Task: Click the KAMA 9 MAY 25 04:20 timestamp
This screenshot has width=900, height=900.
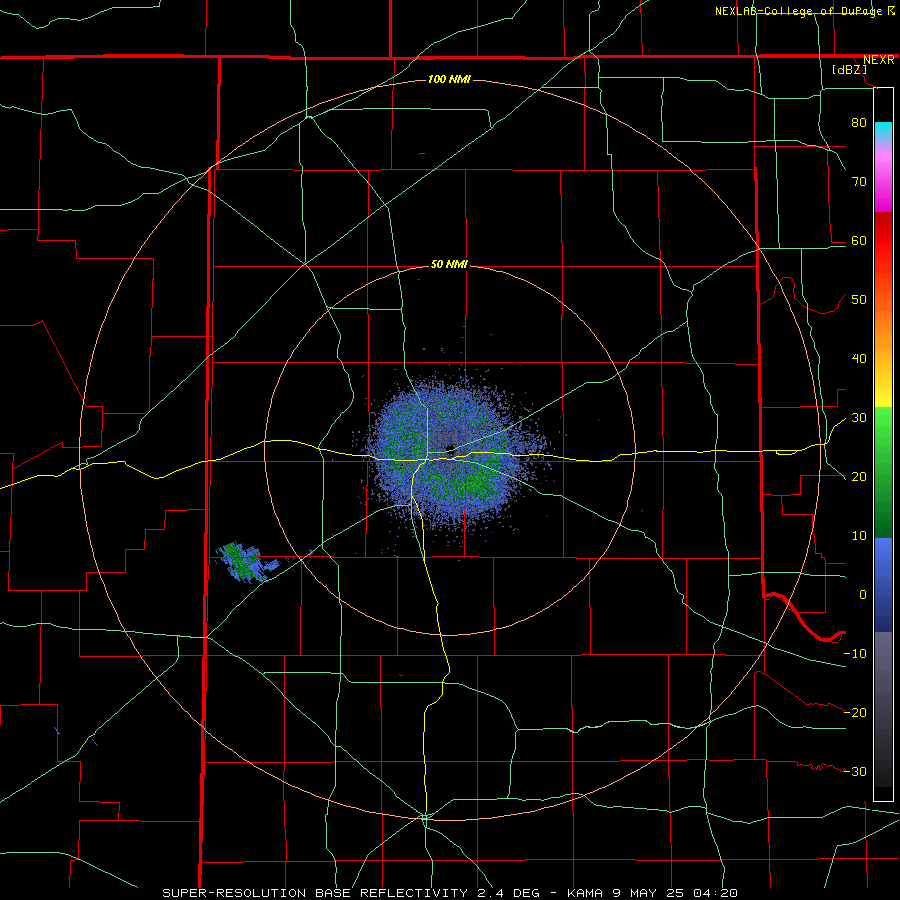Action: point(652,893)
